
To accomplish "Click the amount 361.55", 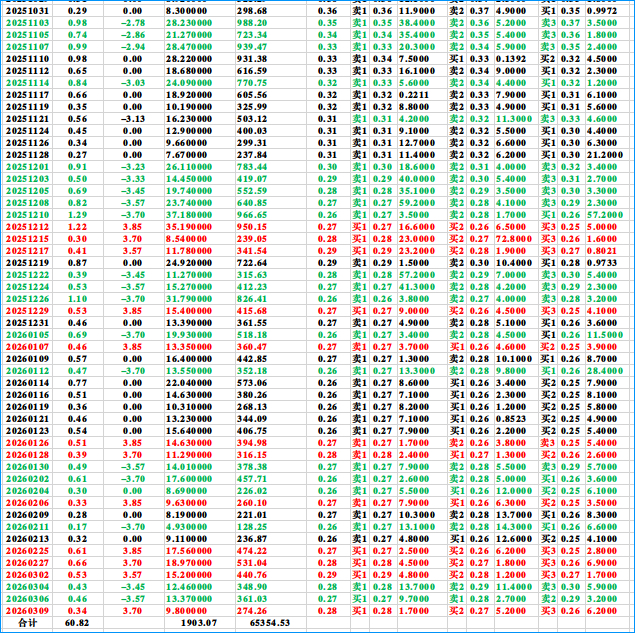I will [x=252, y=323].
